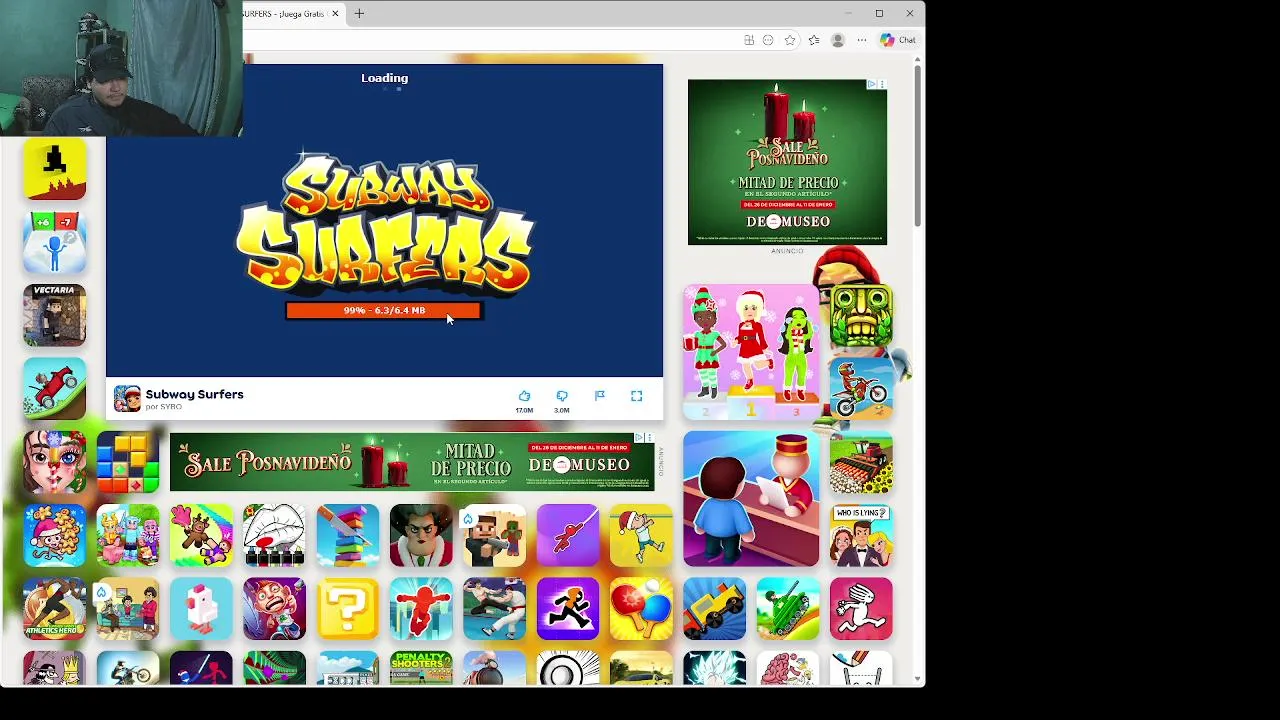This screenshot has height=720, width=1280.
Task: Open the white running figure pink game
Action: (x=861, y=609)
